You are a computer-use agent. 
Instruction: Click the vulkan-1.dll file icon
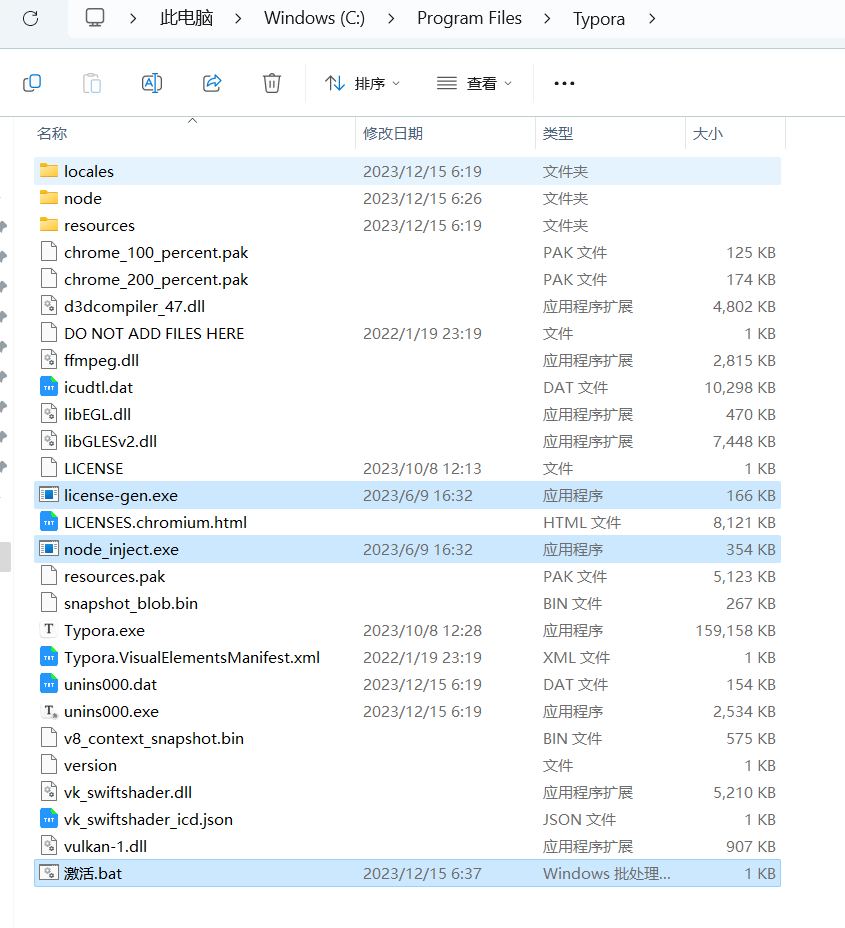pyautogui.click(x=49, y=846)
